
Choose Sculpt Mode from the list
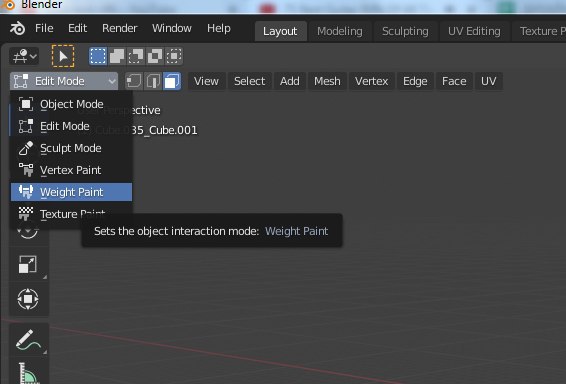[x=71, y=148]
